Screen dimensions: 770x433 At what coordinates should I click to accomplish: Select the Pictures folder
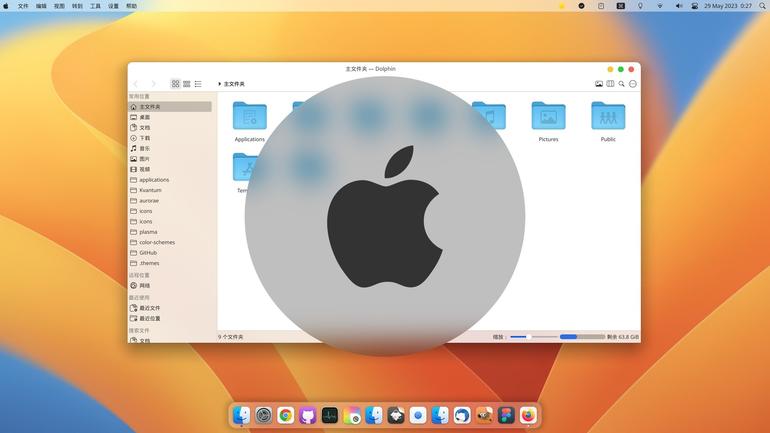[549, 122]
